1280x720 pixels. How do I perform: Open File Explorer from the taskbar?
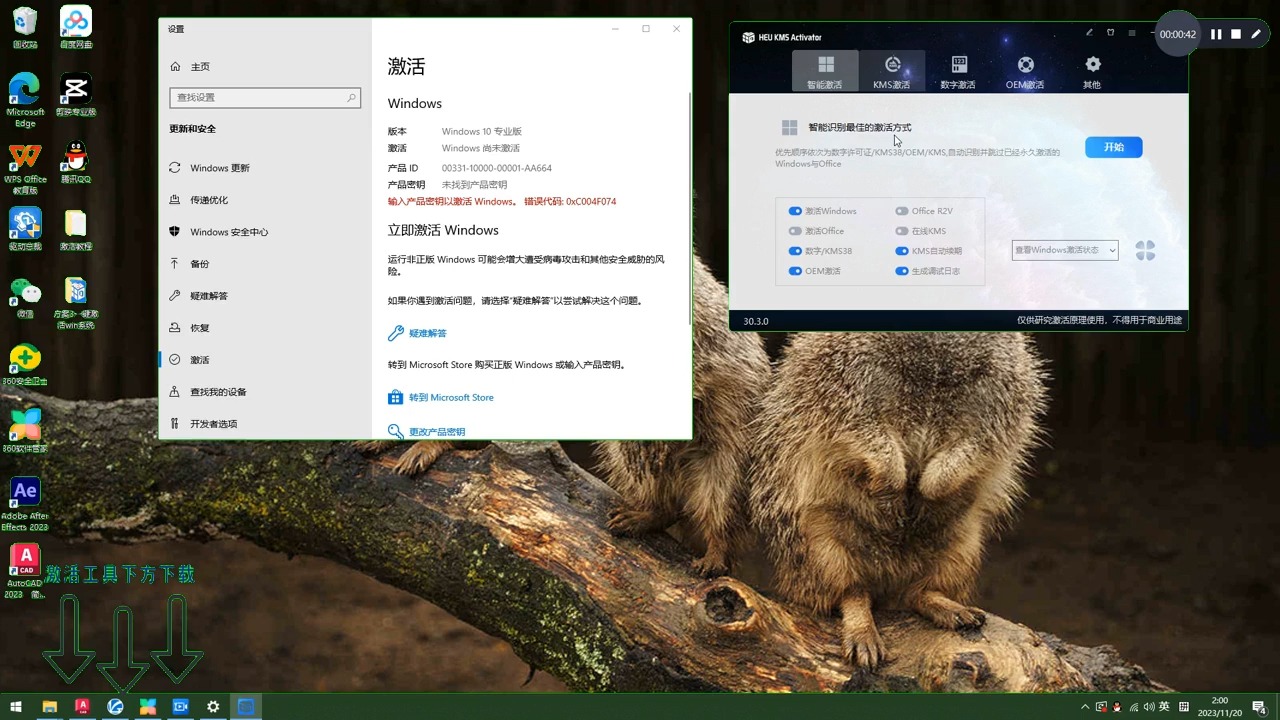[x=49, y=707]
